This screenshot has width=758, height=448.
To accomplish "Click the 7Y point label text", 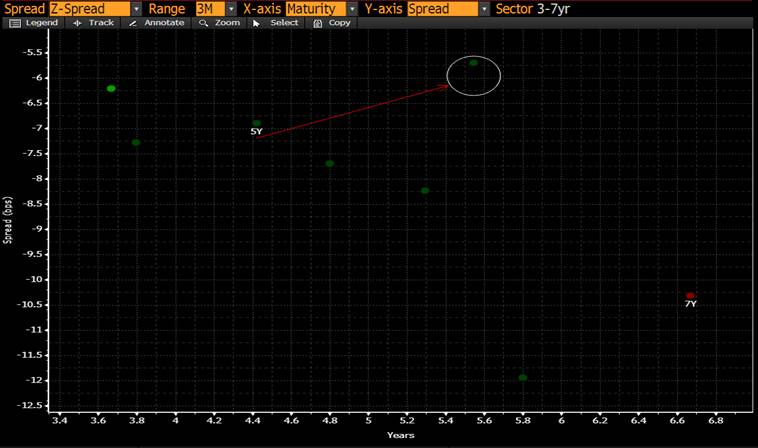I will click(691, 304).
